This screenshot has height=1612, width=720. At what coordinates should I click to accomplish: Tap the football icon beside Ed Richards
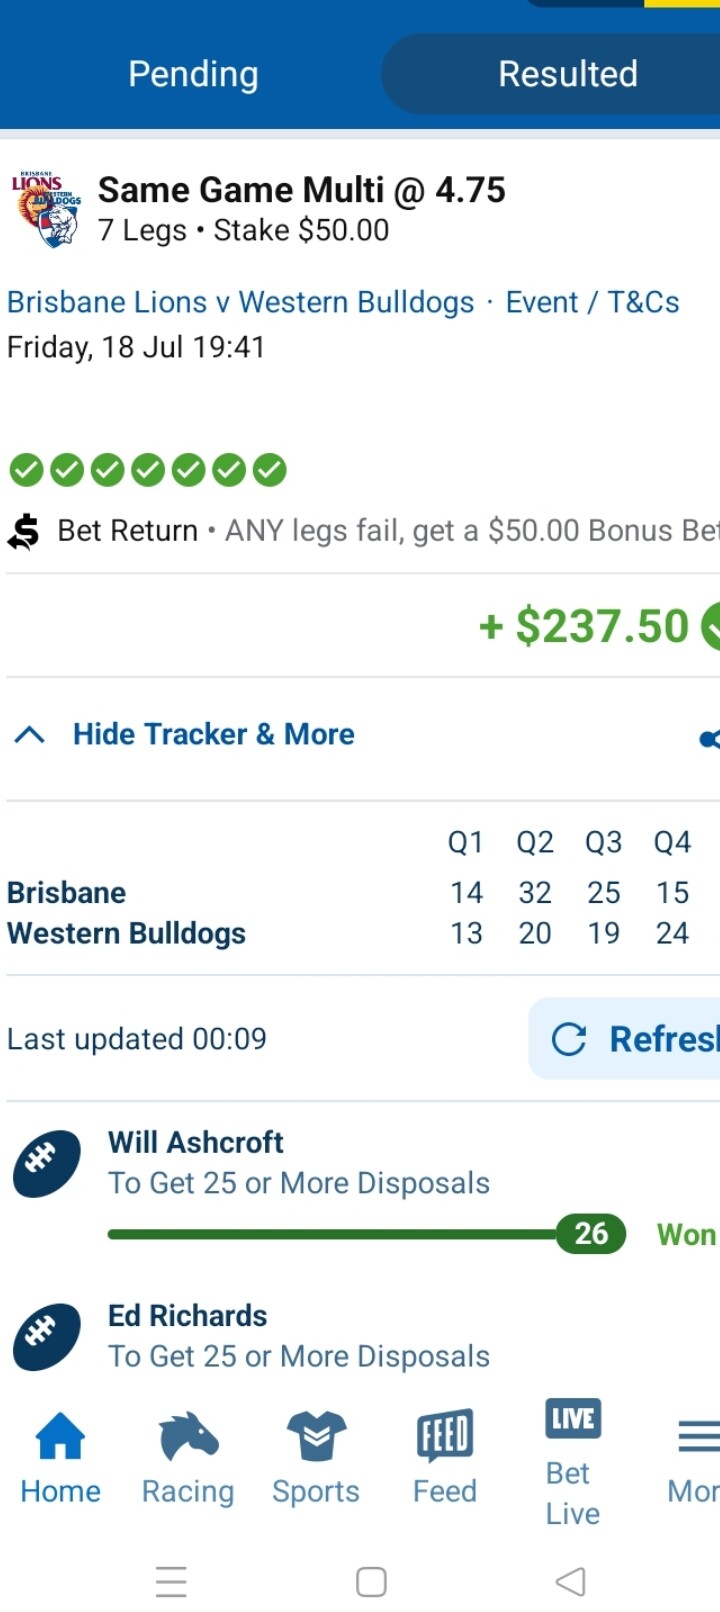(x=46, y=1337)
